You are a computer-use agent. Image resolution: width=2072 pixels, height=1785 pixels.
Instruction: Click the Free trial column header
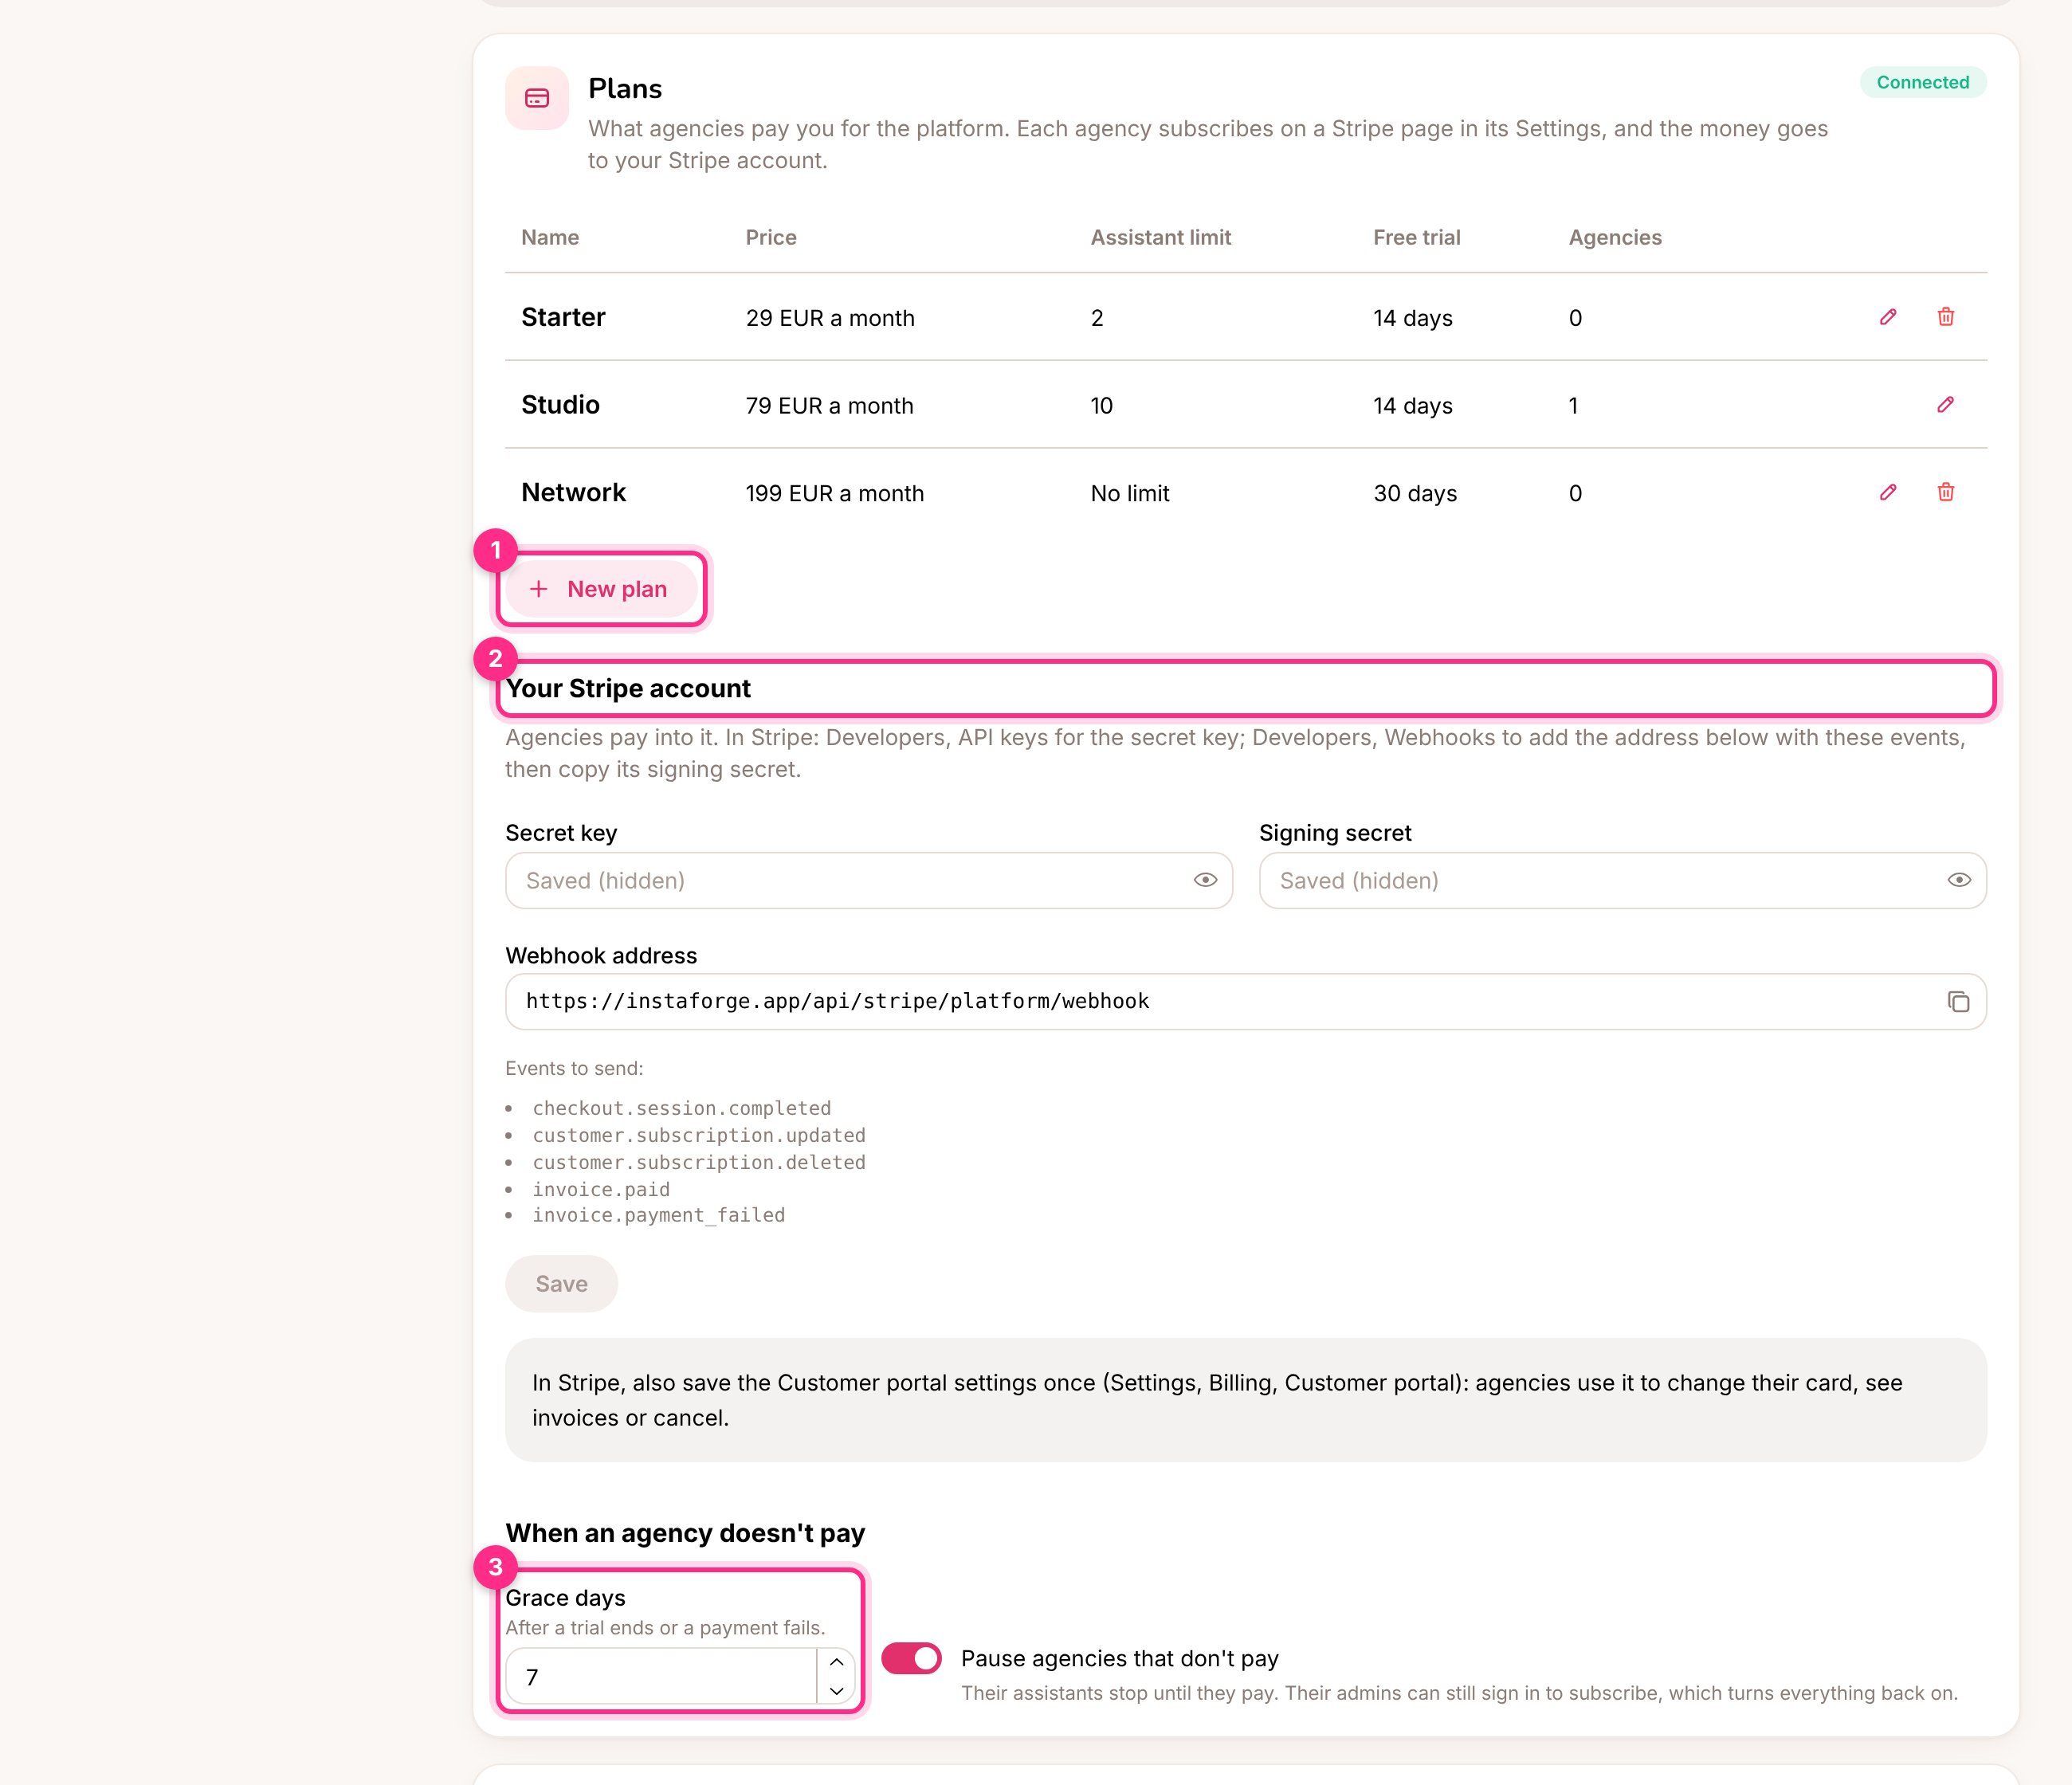pos(1417,237)
